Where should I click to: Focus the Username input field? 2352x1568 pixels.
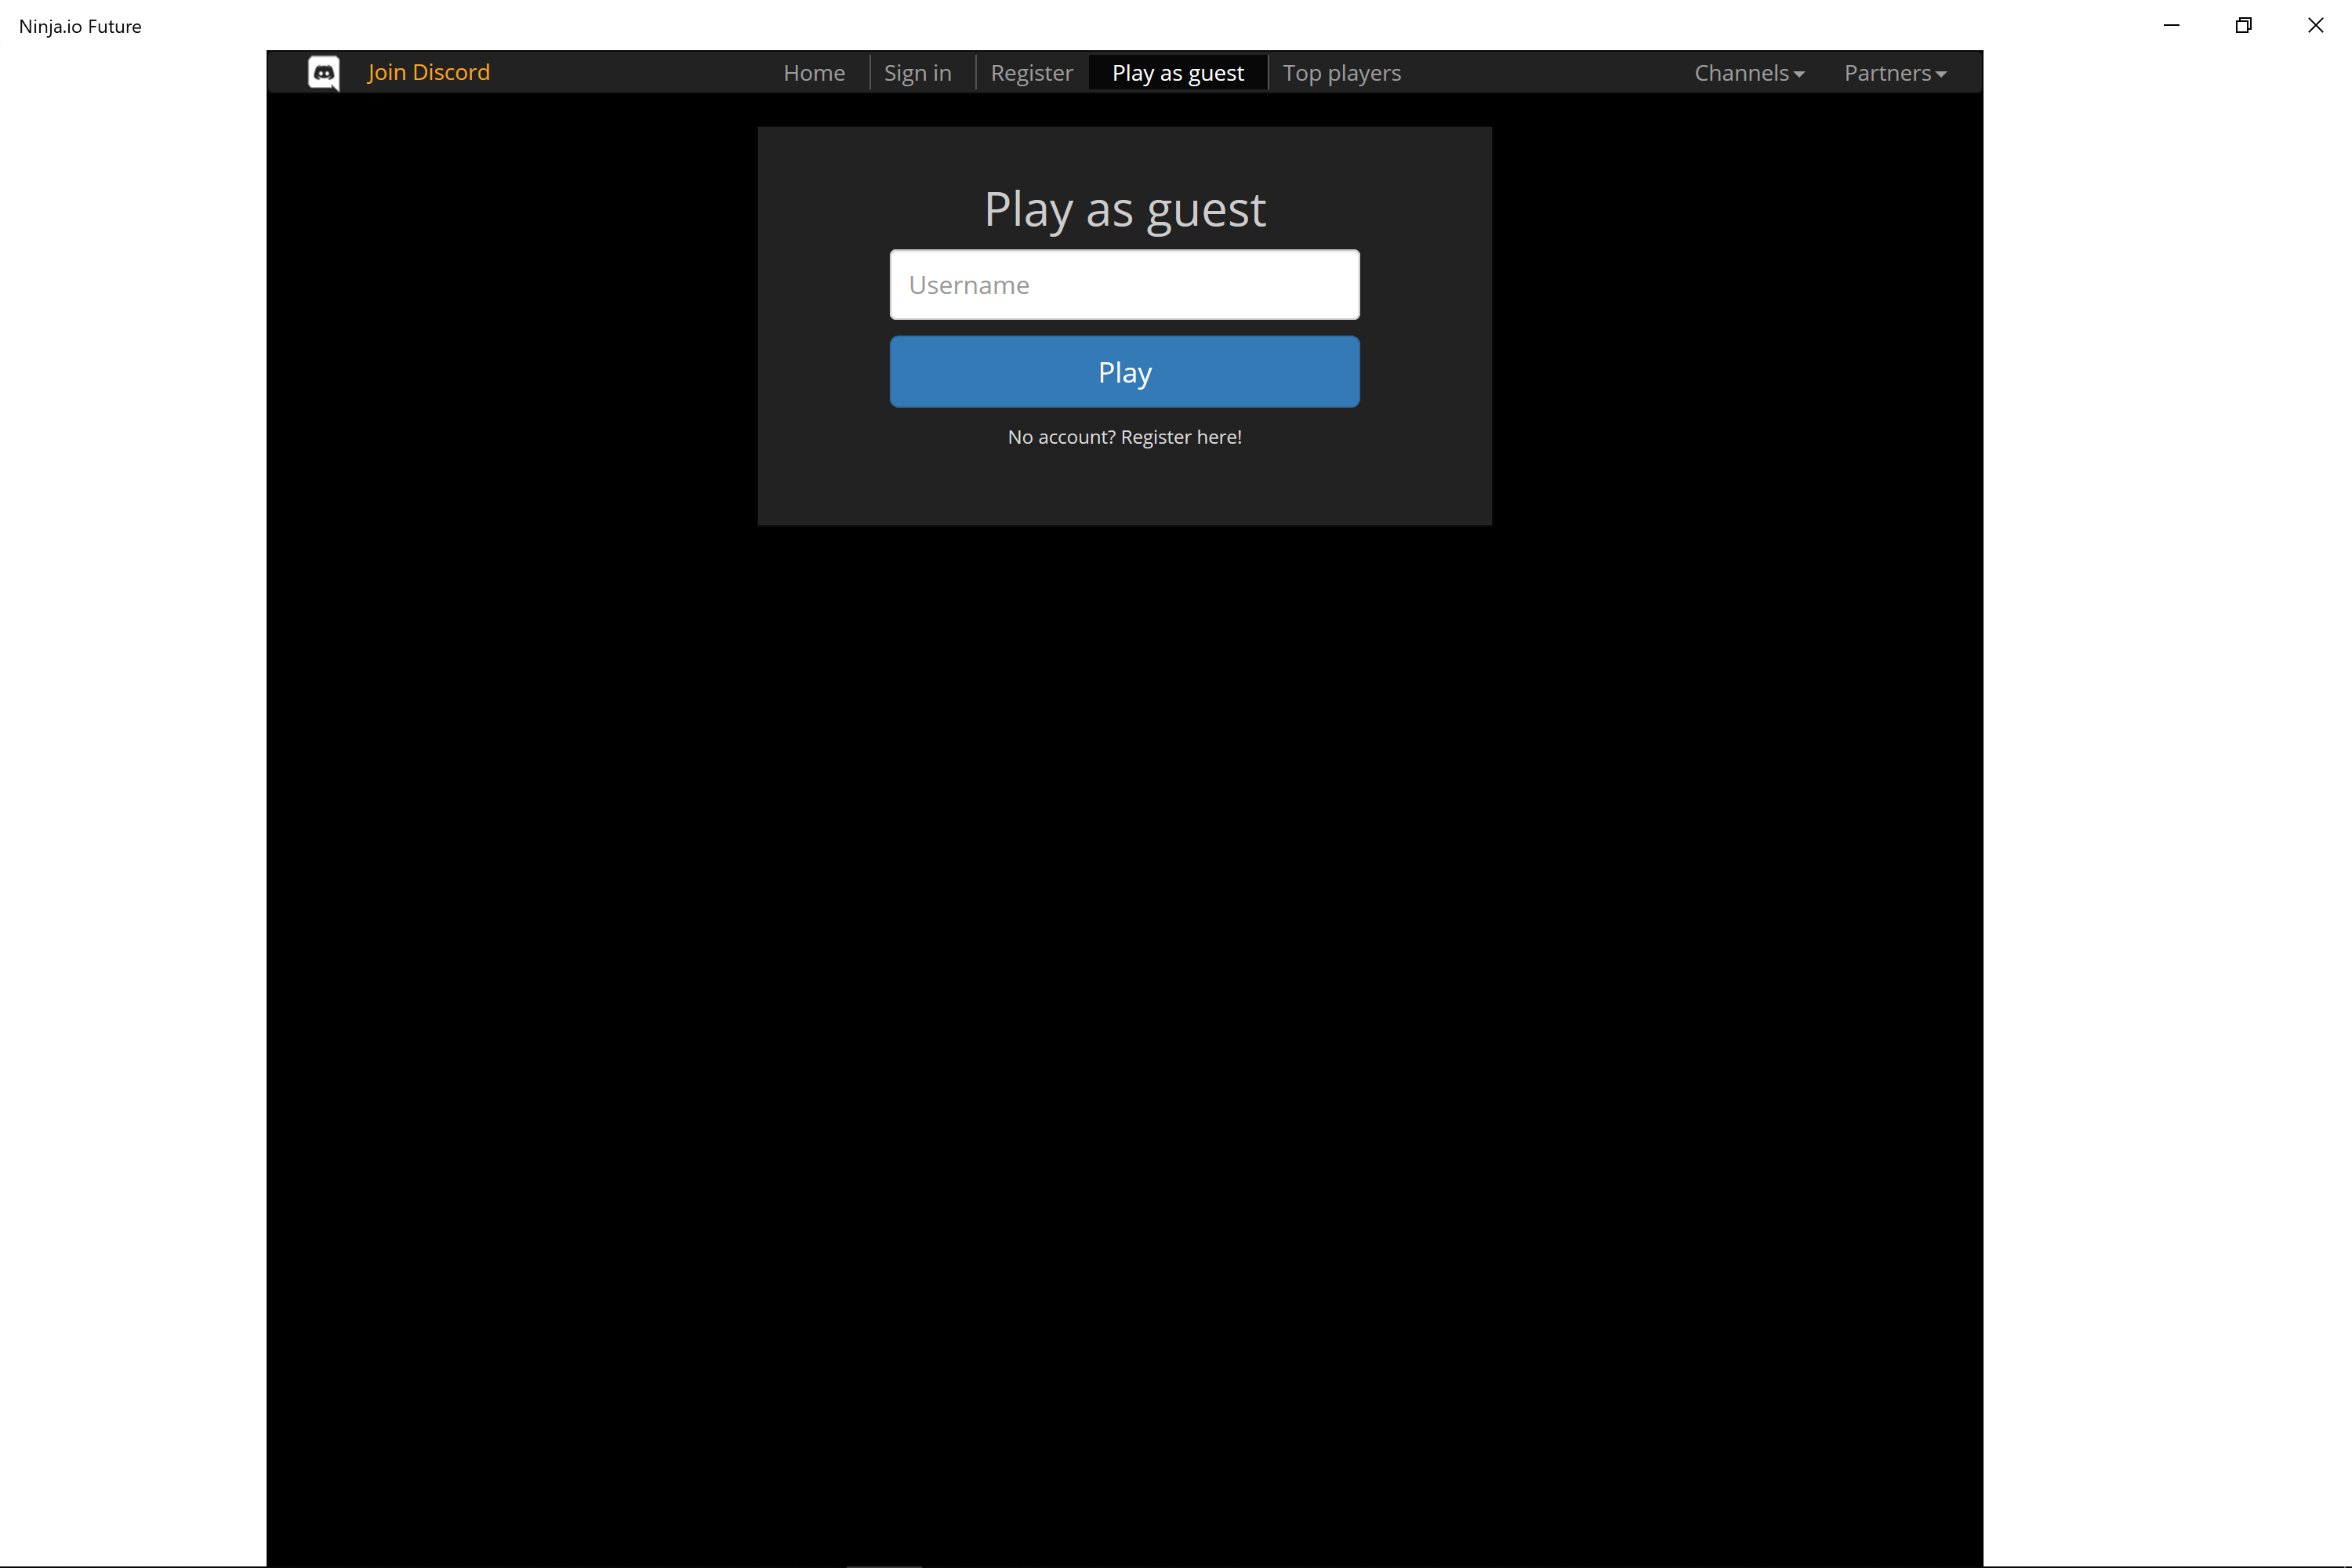1124,285
